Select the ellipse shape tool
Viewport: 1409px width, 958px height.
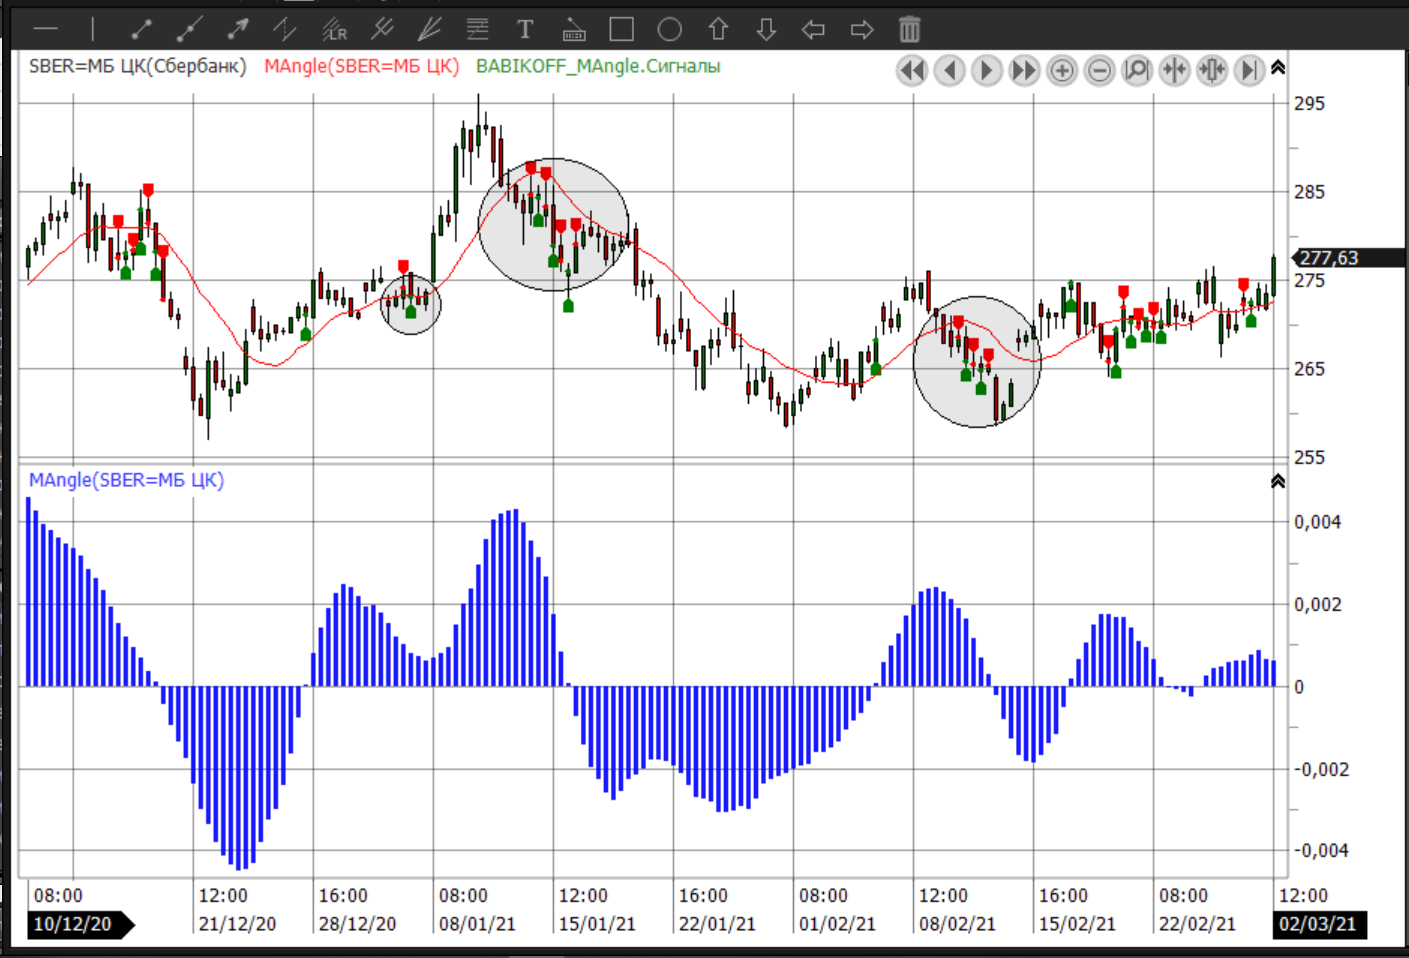670,29
